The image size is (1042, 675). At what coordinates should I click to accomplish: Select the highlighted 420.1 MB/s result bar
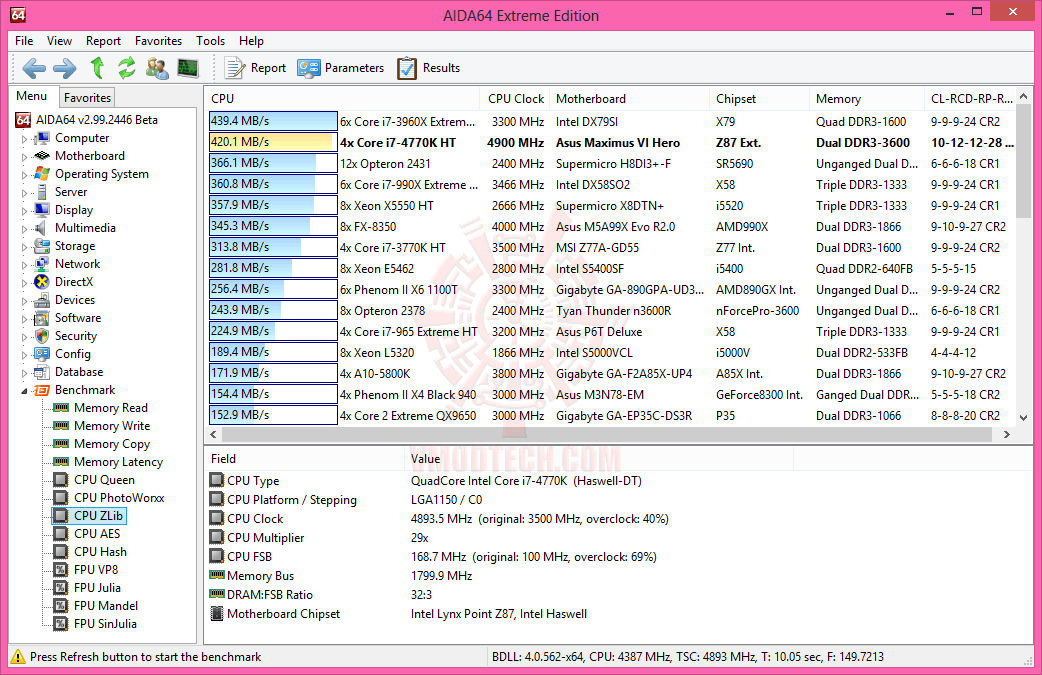click(x=273, y=142)
